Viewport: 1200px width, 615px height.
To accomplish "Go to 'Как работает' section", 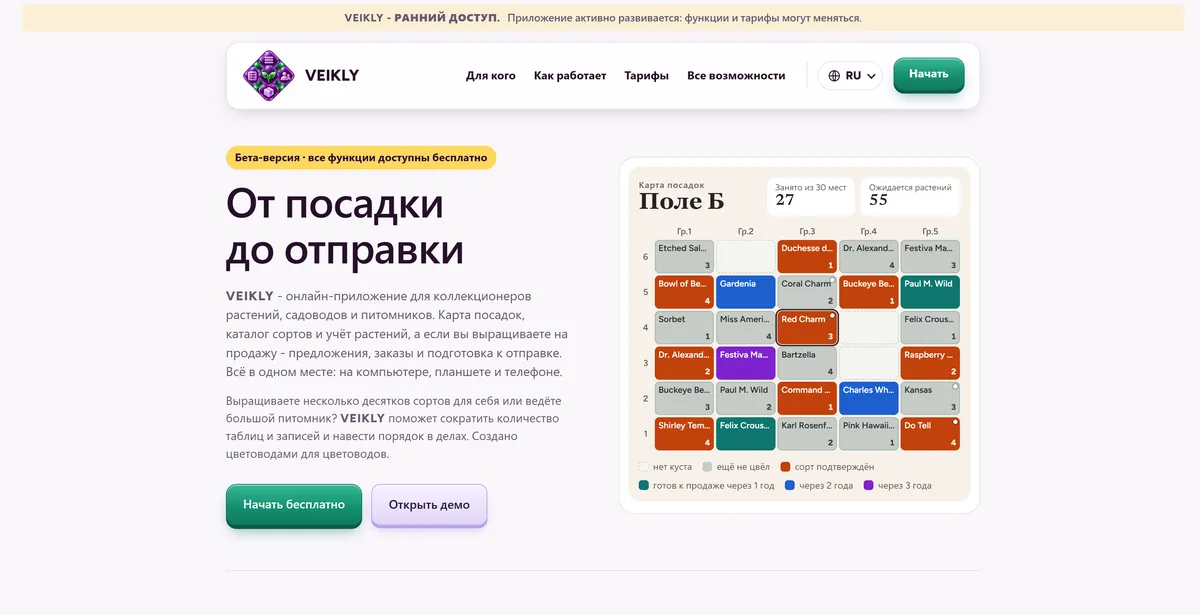I will [570, 75].
